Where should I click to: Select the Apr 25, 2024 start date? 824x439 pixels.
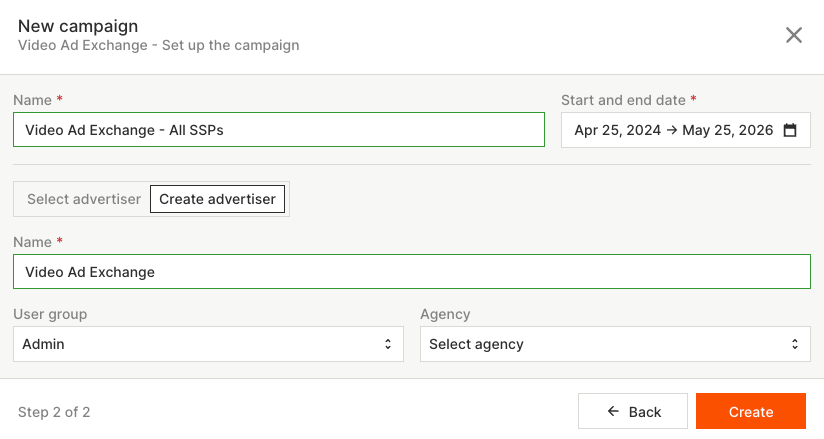pyautogui.click(x=617, y=130)
